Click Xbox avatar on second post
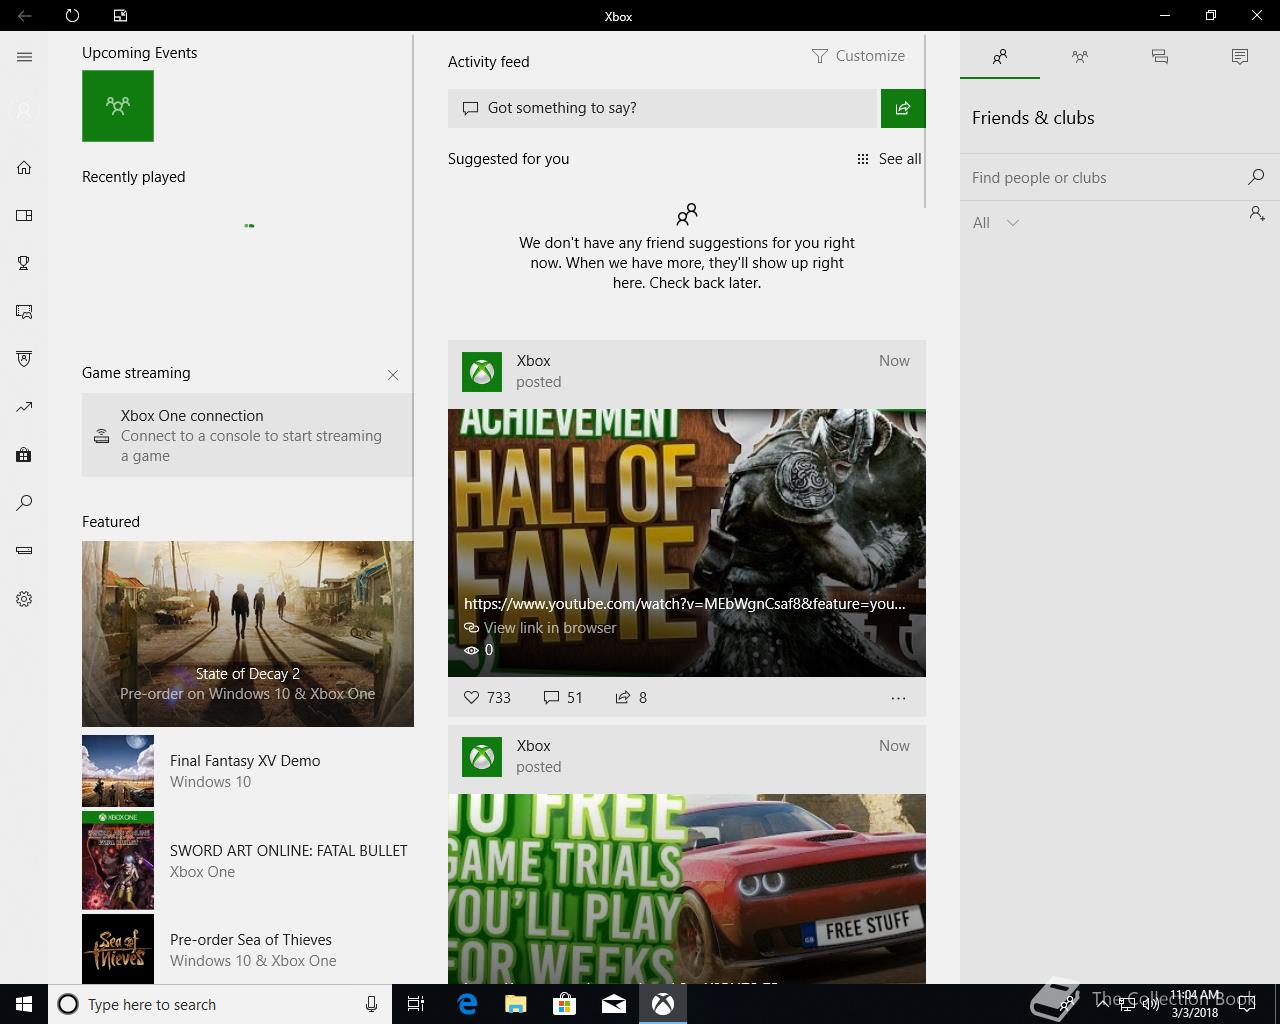The width and height of the screenshot is (1280, 1024). (x=482, y=757)
